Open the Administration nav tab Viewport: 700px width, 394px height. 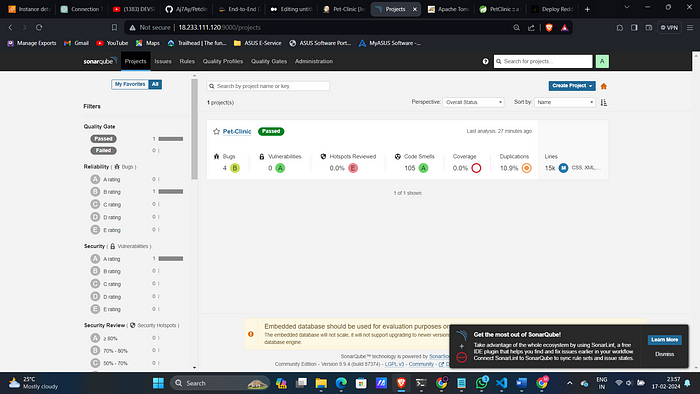tap(314, 61)
